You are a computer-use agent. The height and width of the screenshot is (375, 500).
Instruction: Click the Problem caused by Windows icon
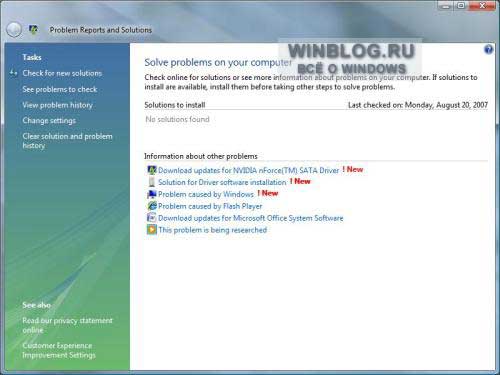click(x=152, y=194)
